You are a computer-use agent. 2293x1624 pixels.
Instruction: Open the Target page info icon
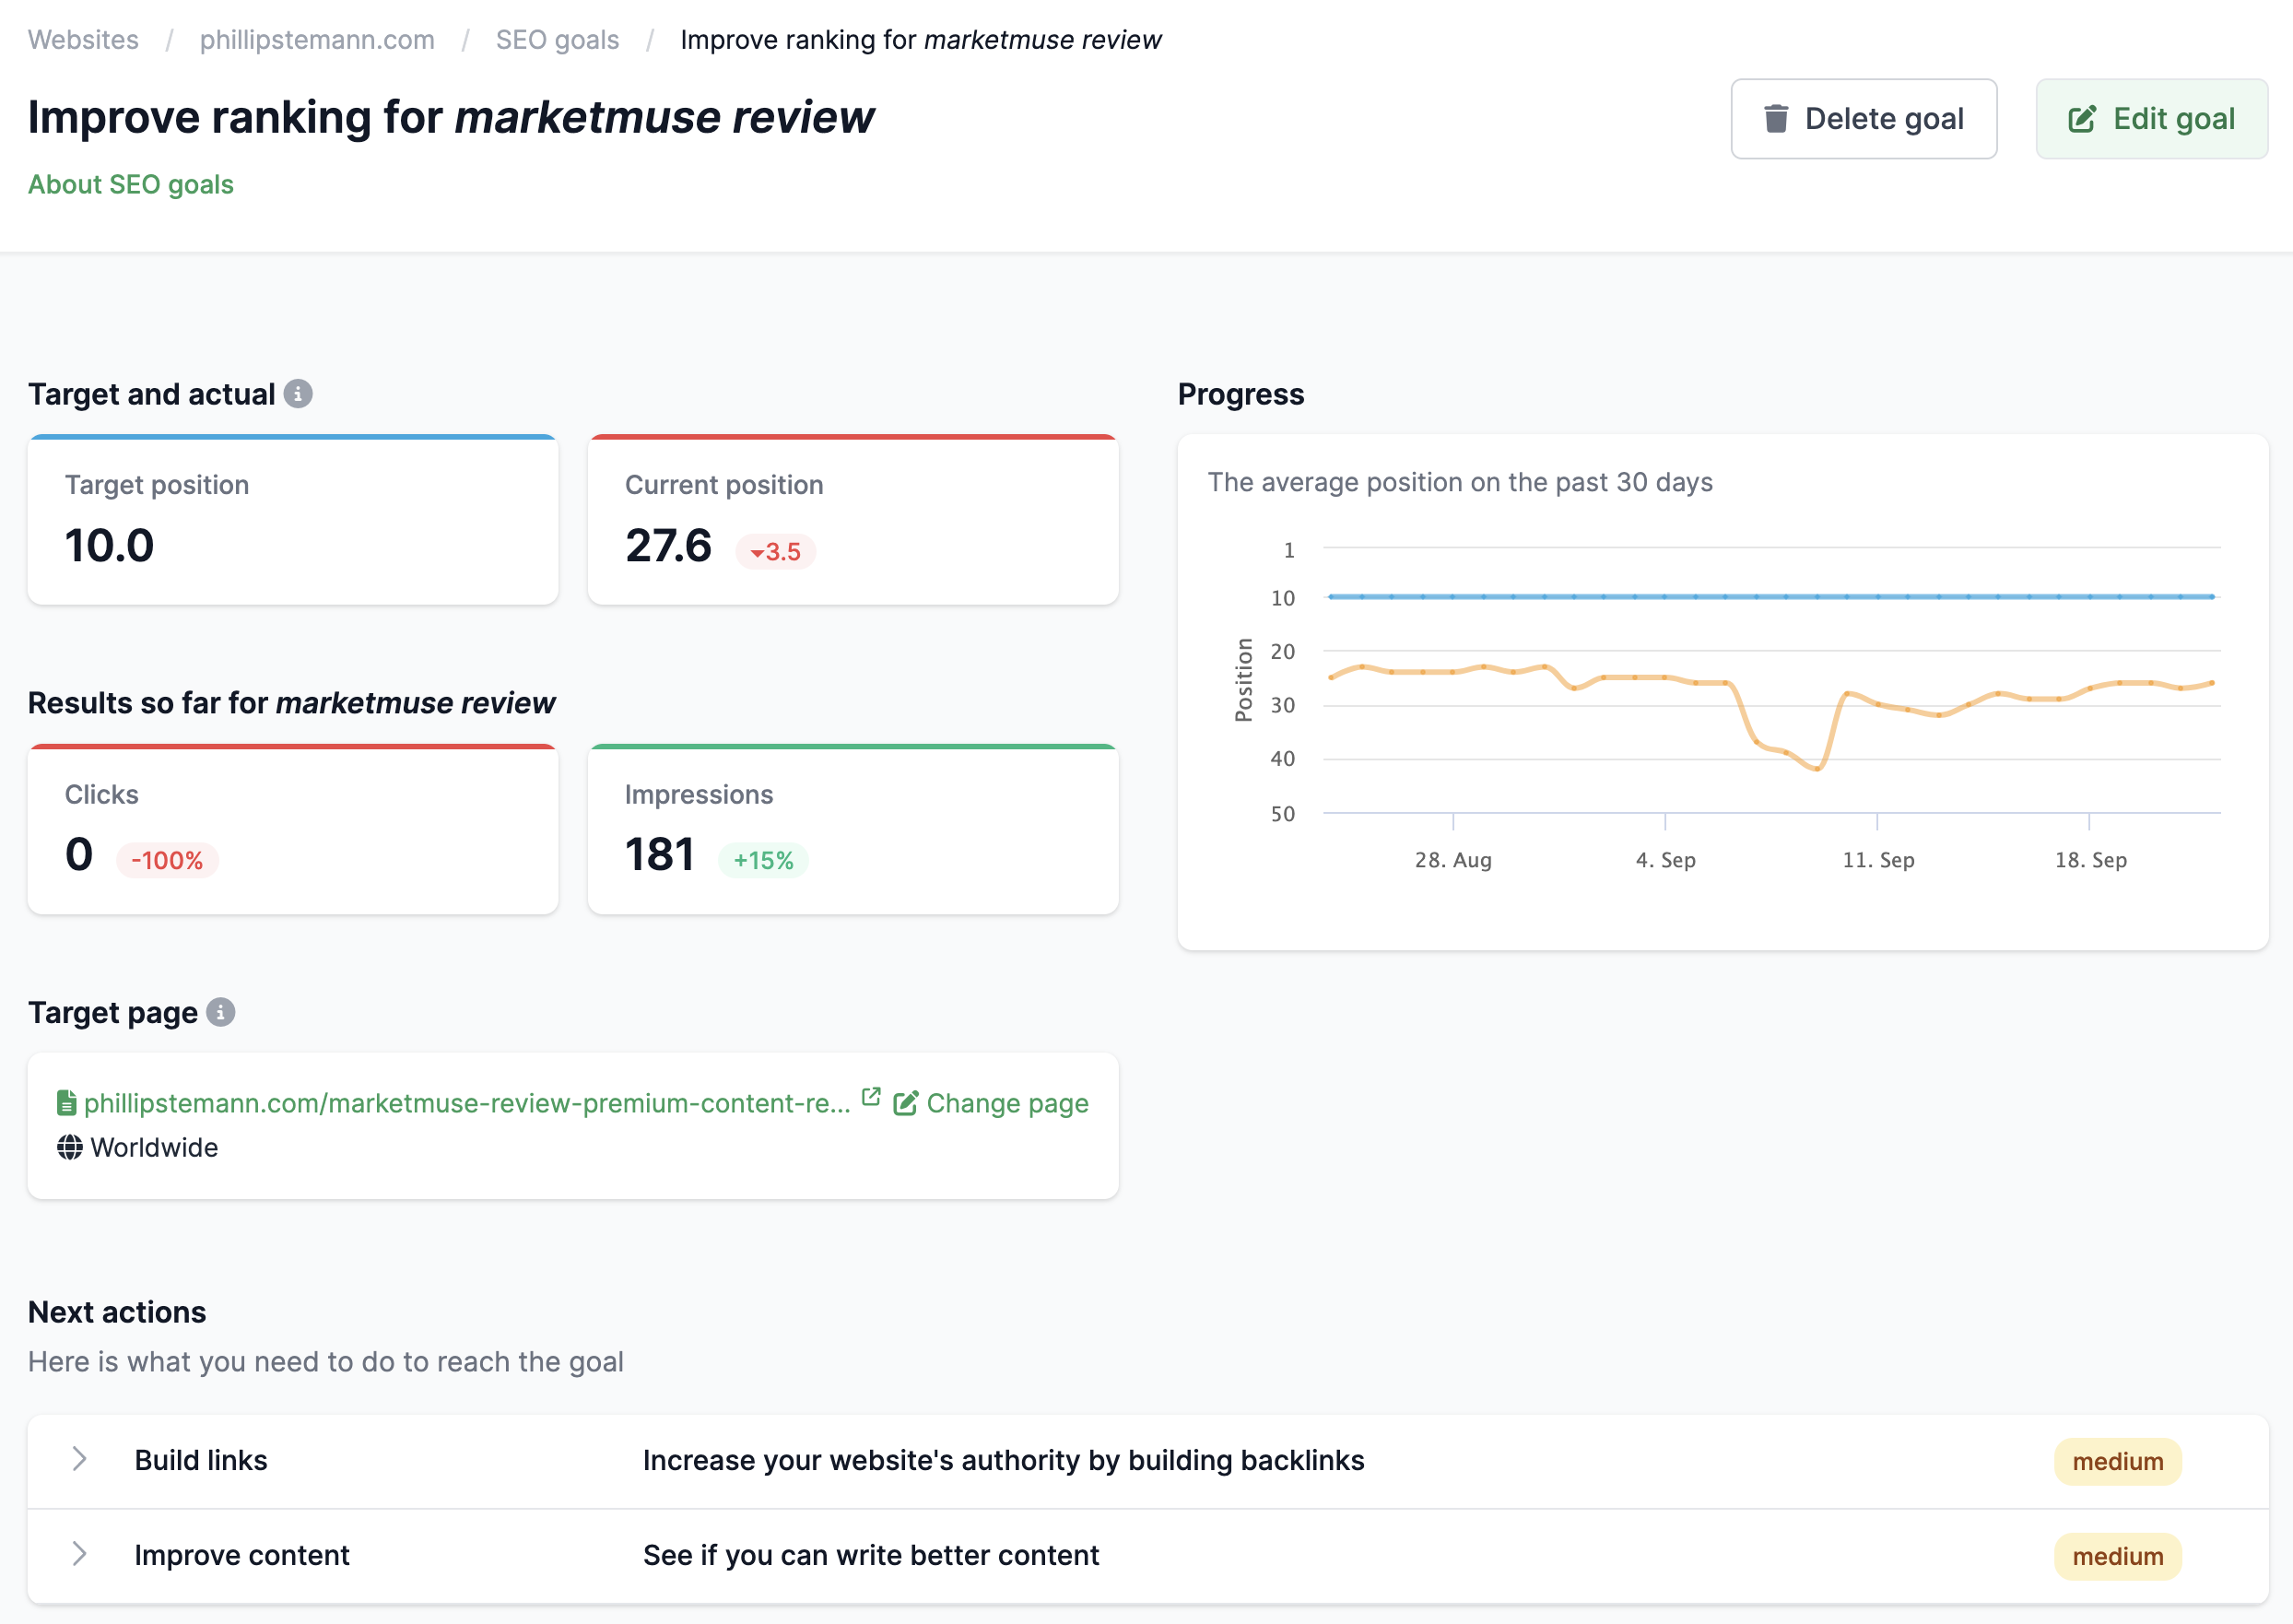tap(221, 1012)
